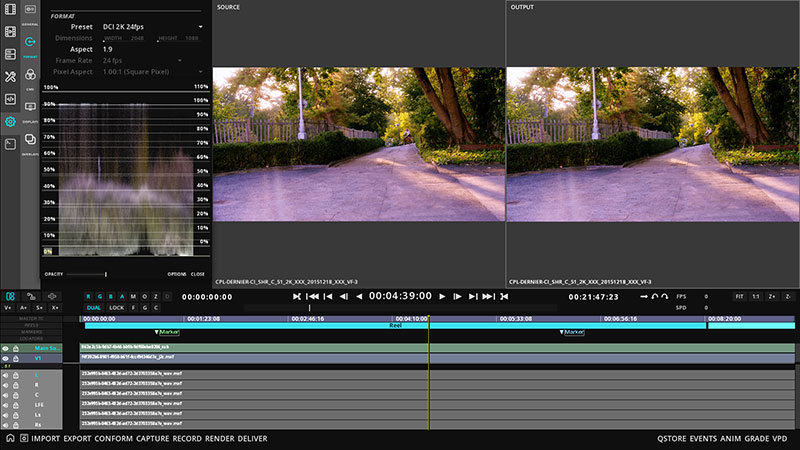Viewport: 800px width, 450px height.
Task: Click the FIT zoom button
Action: click(x=739, y=296)
